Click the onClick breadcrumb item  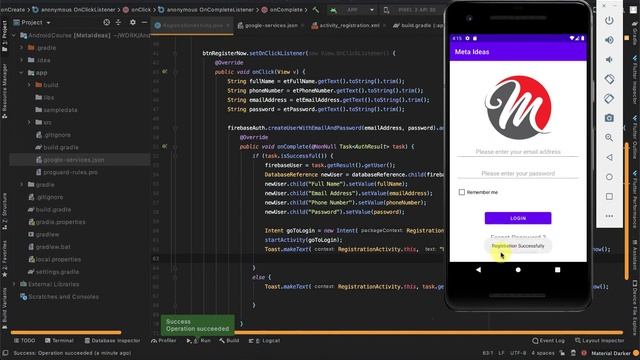(137, 9)
